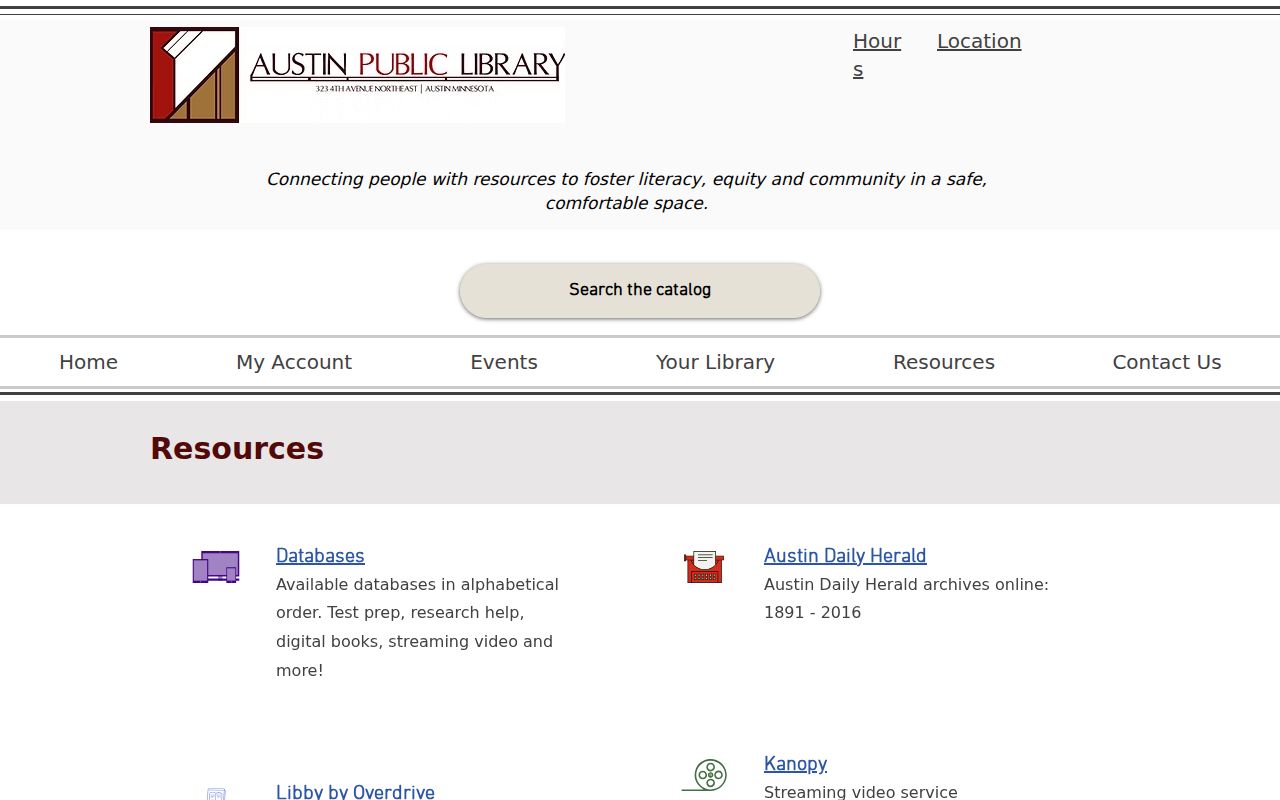Open the Location link
Viewport: 1280px width, 800px height.
(979, 41)
